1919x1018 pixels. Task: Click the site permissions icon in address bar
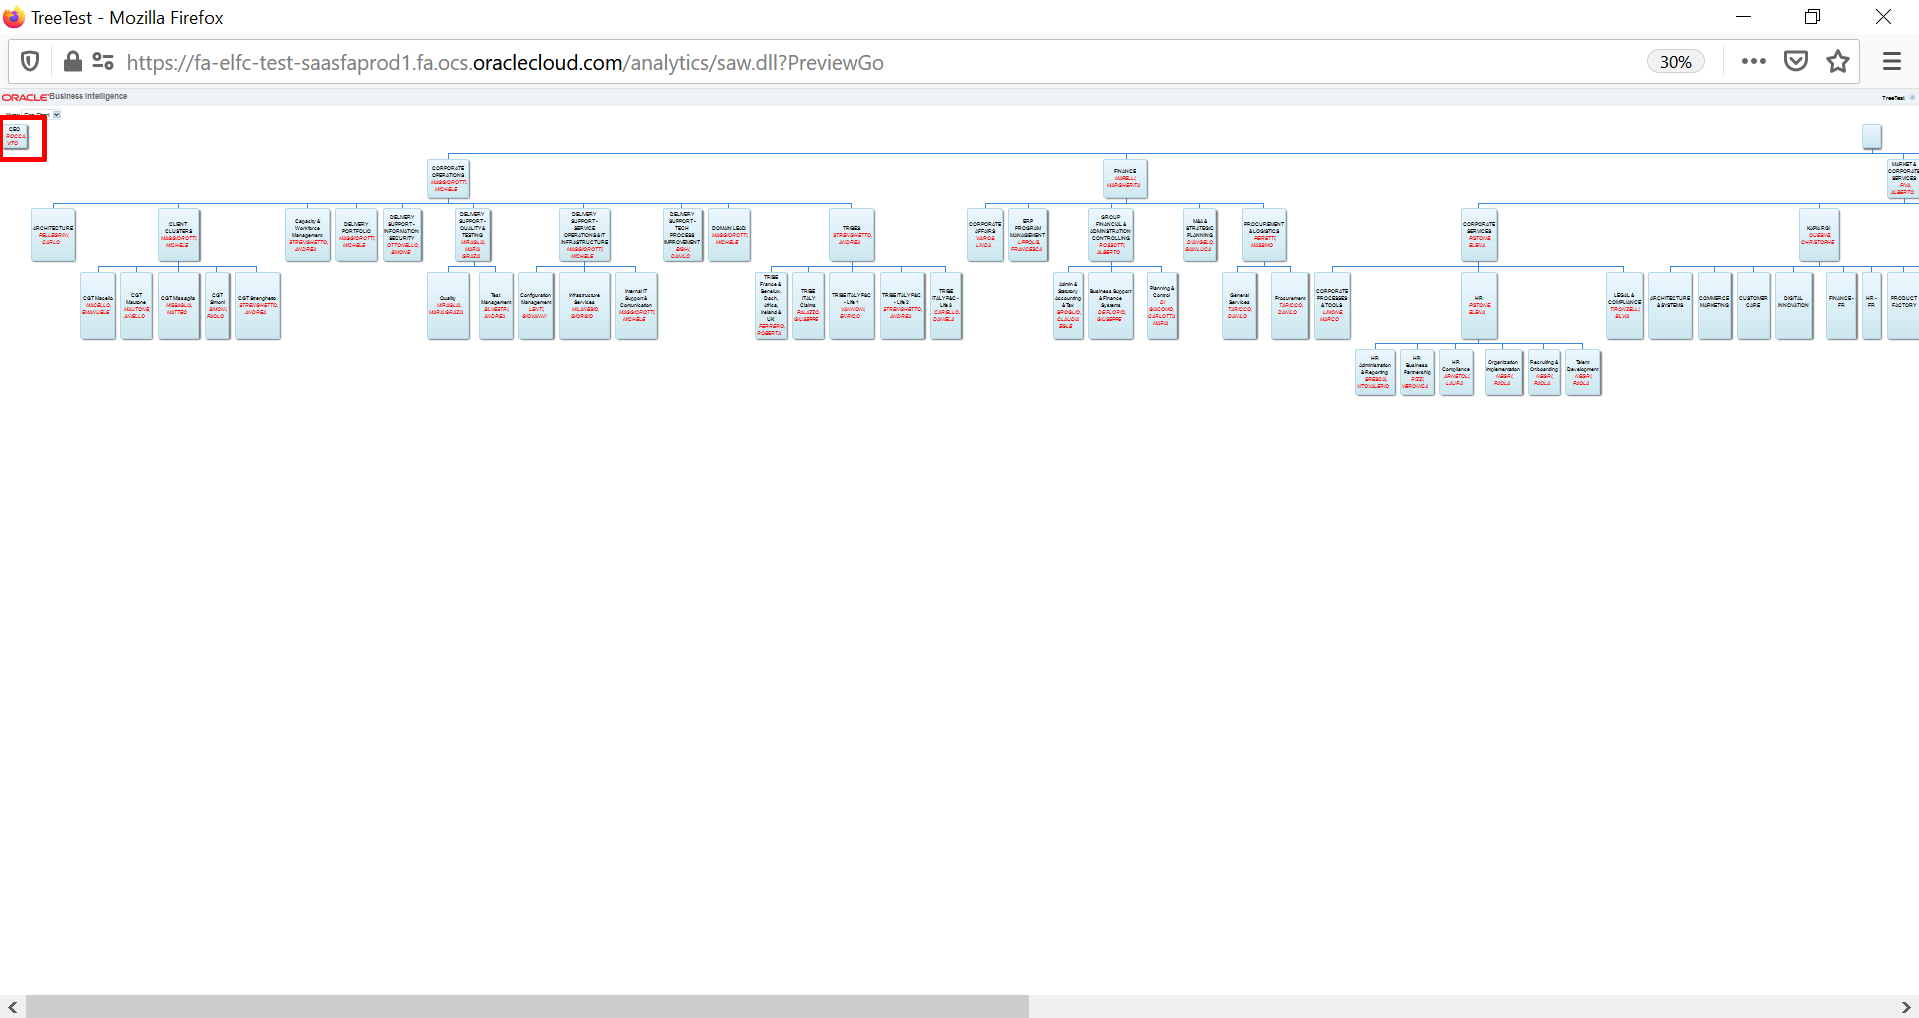coord(102,61)
